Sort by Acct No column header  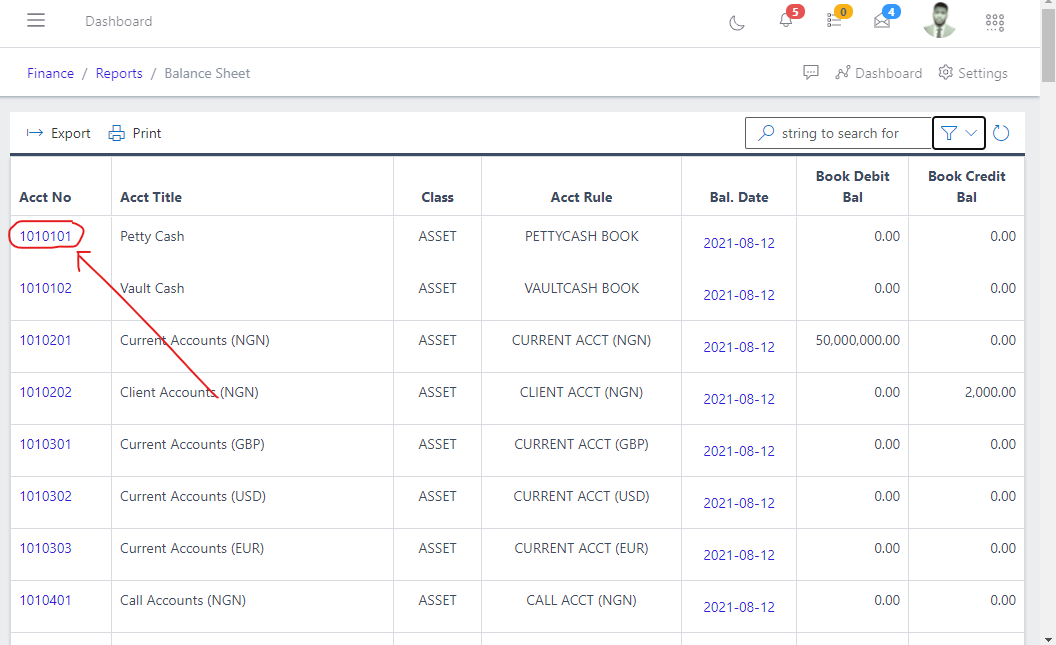point(45,197)
